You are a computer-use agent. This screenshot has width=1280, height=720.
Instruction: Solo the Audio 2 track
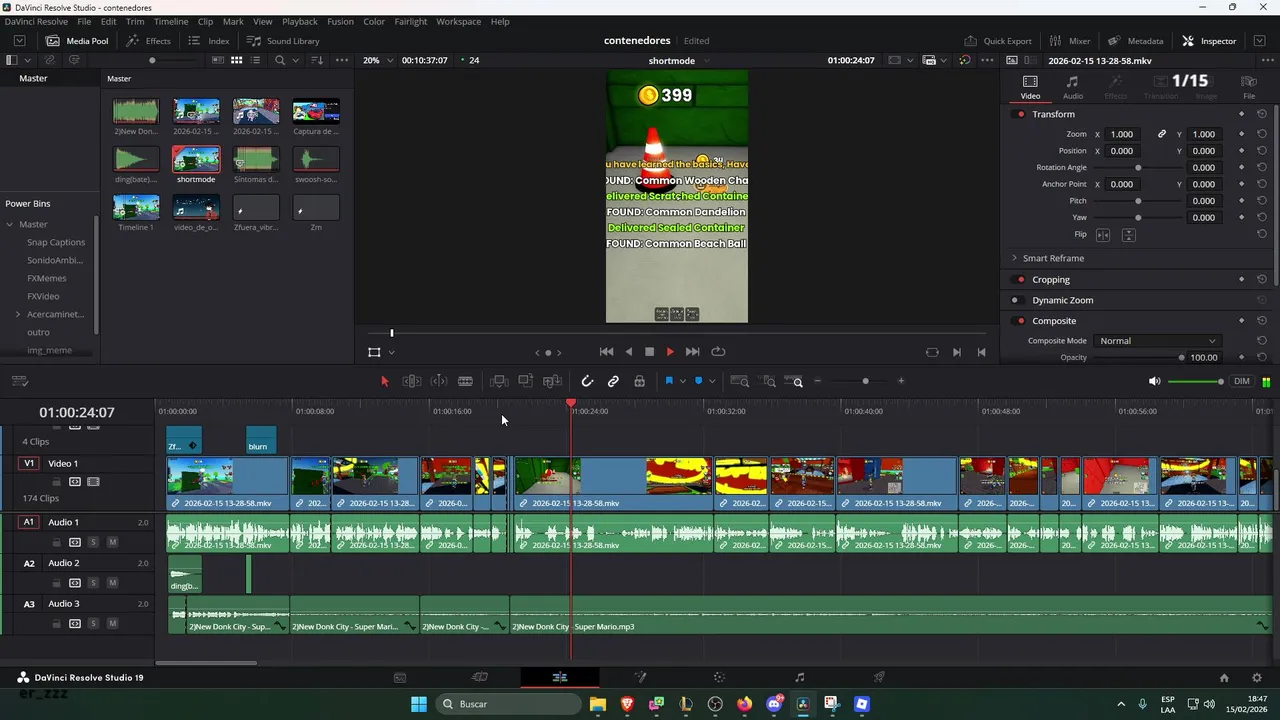(93, 583)
